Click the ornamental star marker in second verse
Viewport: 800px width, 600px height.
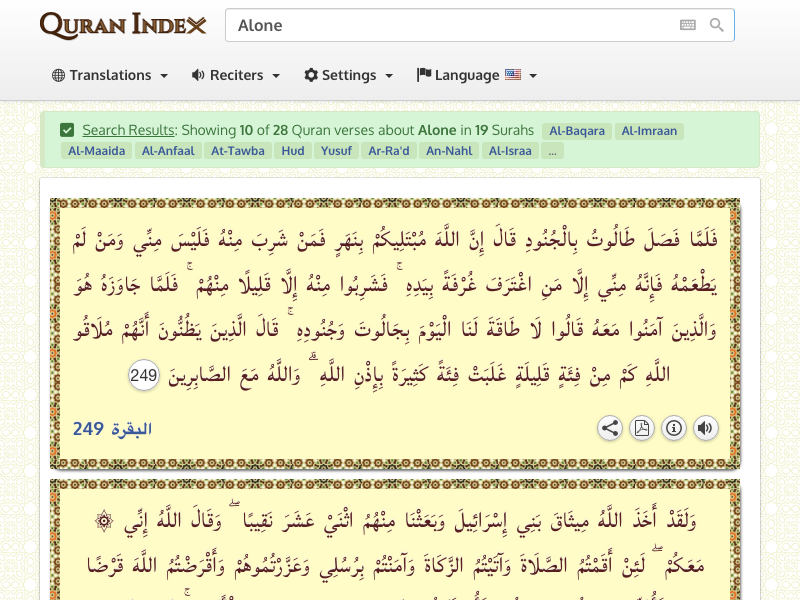[x=104, y=521]
